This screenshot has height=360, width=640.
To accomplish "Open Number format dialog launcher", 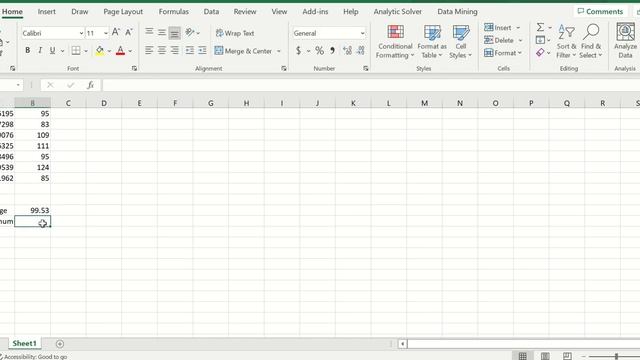I will tap(366, 69).
